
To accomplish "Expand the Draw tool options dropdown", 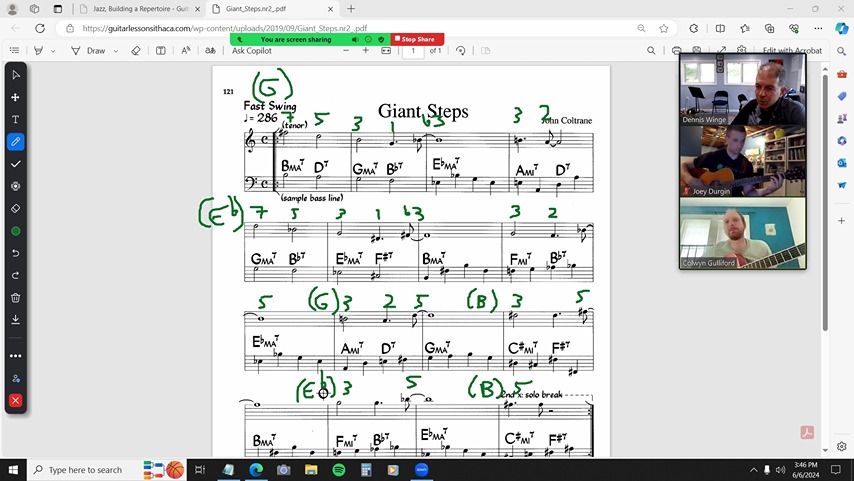I will [115, 50].
